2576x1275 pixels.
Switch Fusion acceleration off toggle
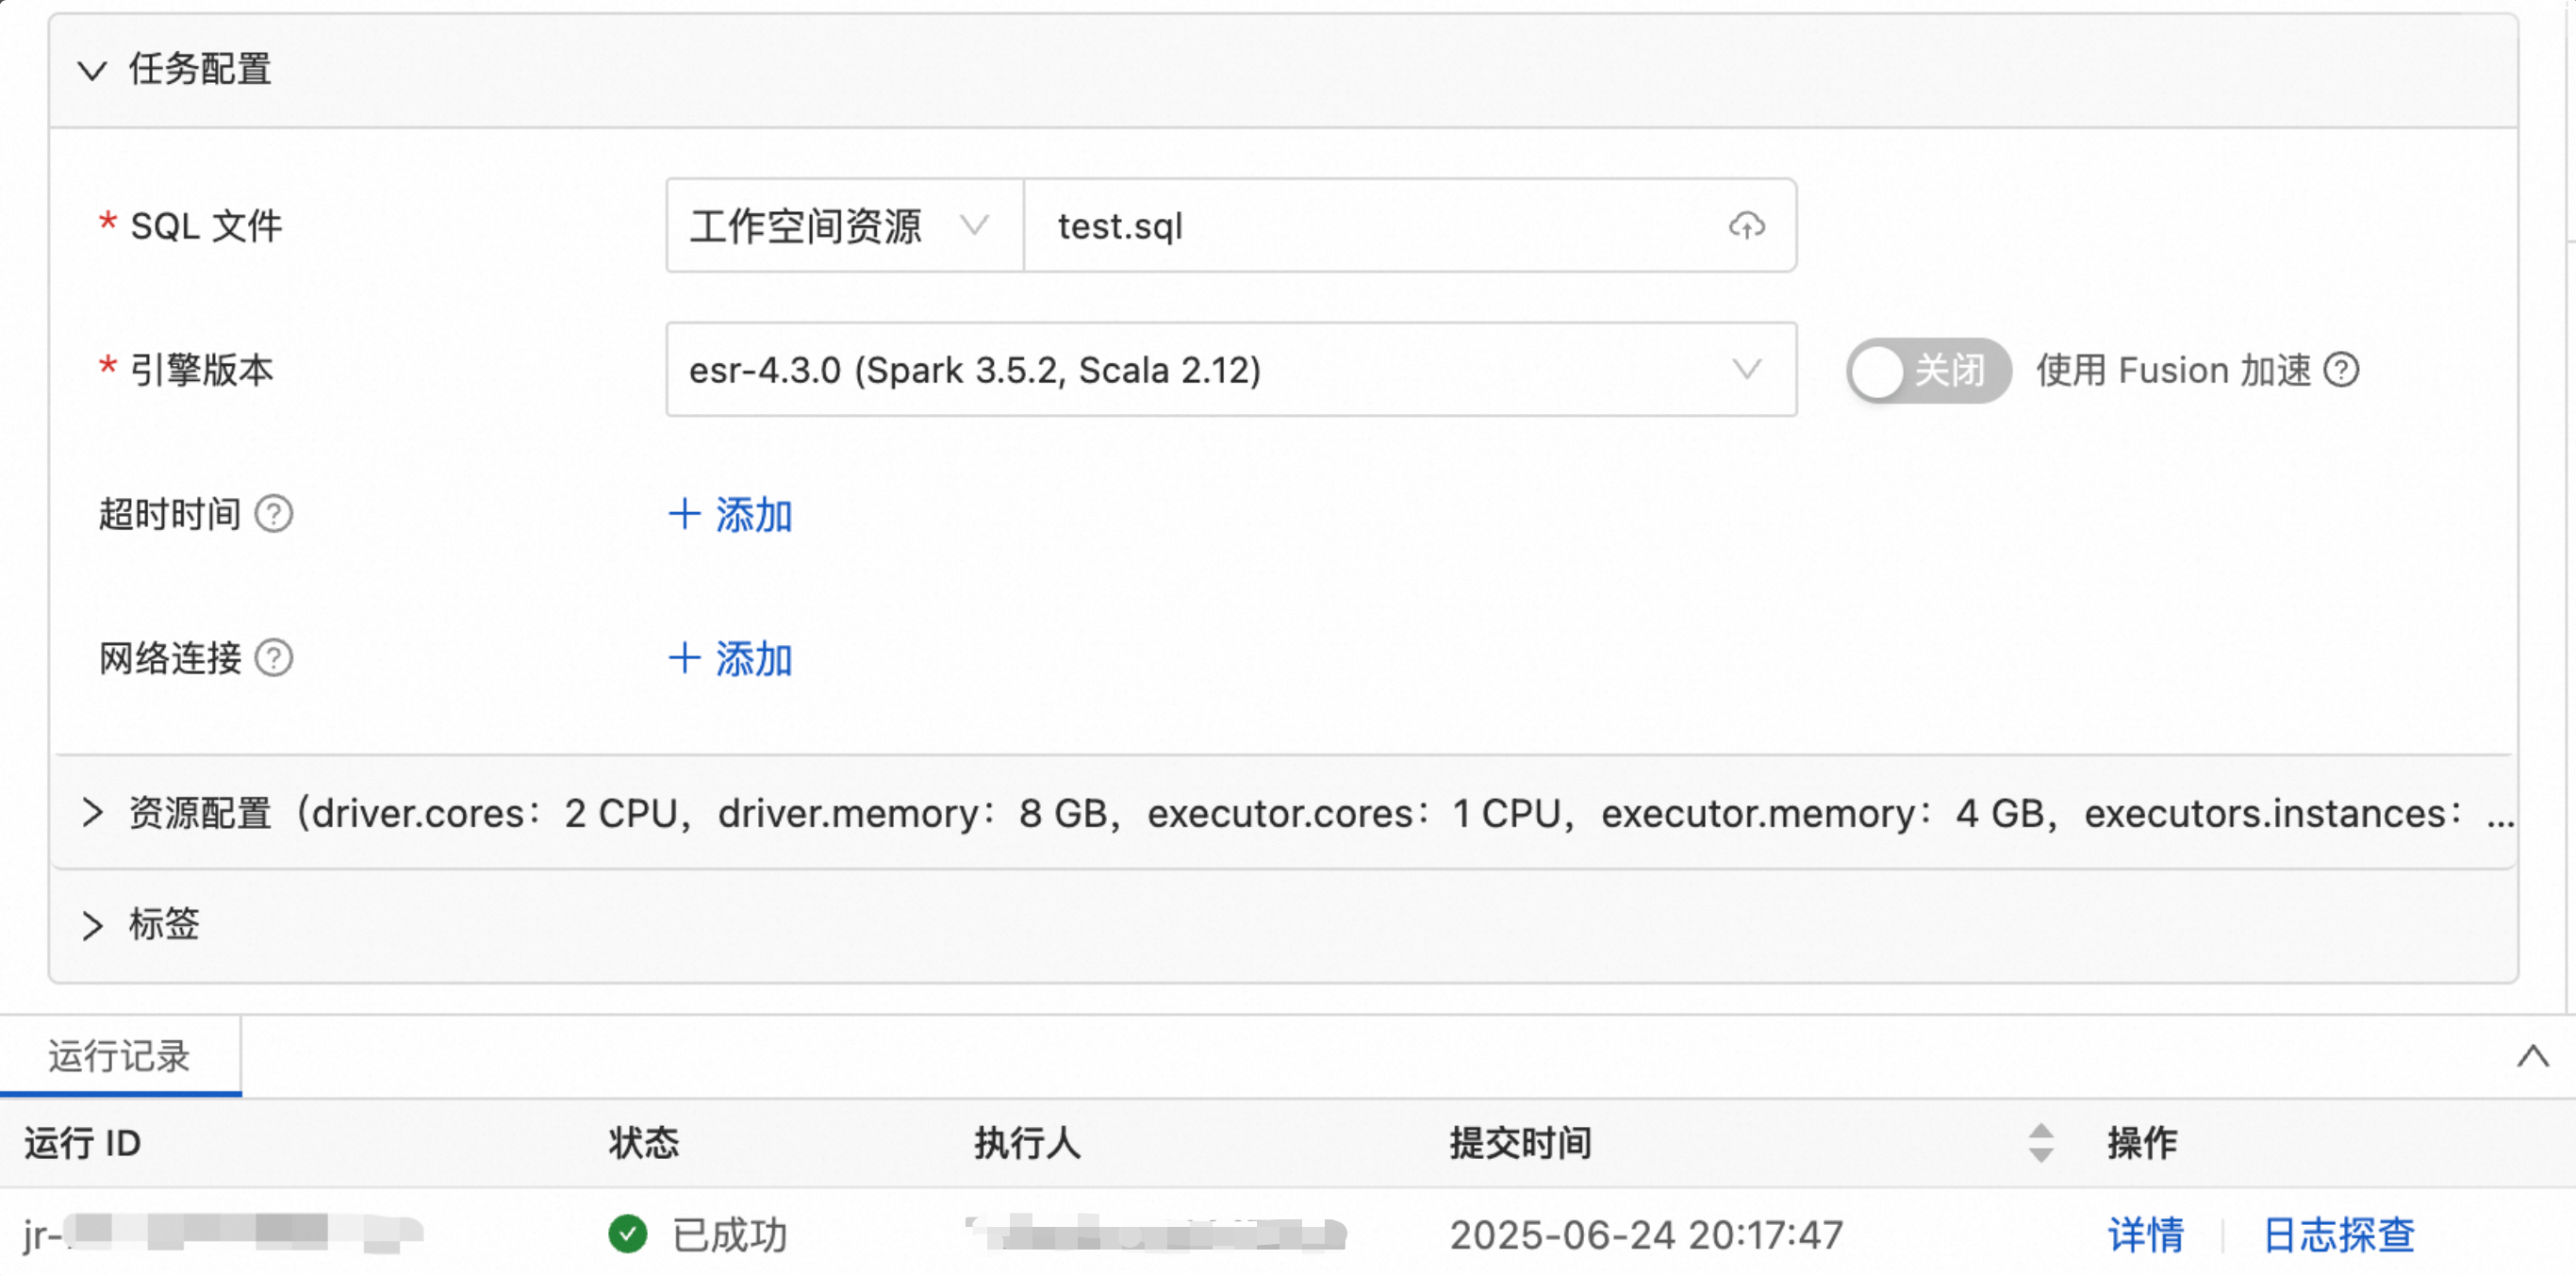1927,370
